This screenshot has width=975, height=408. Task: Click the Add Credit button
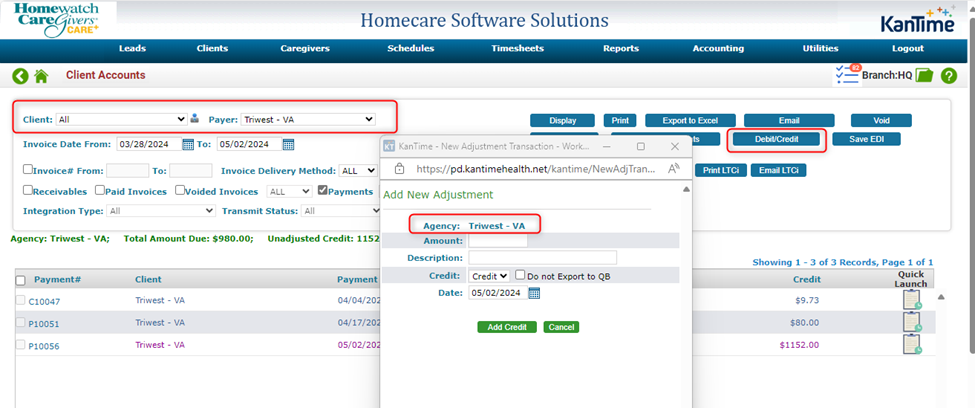click(508, 327)
